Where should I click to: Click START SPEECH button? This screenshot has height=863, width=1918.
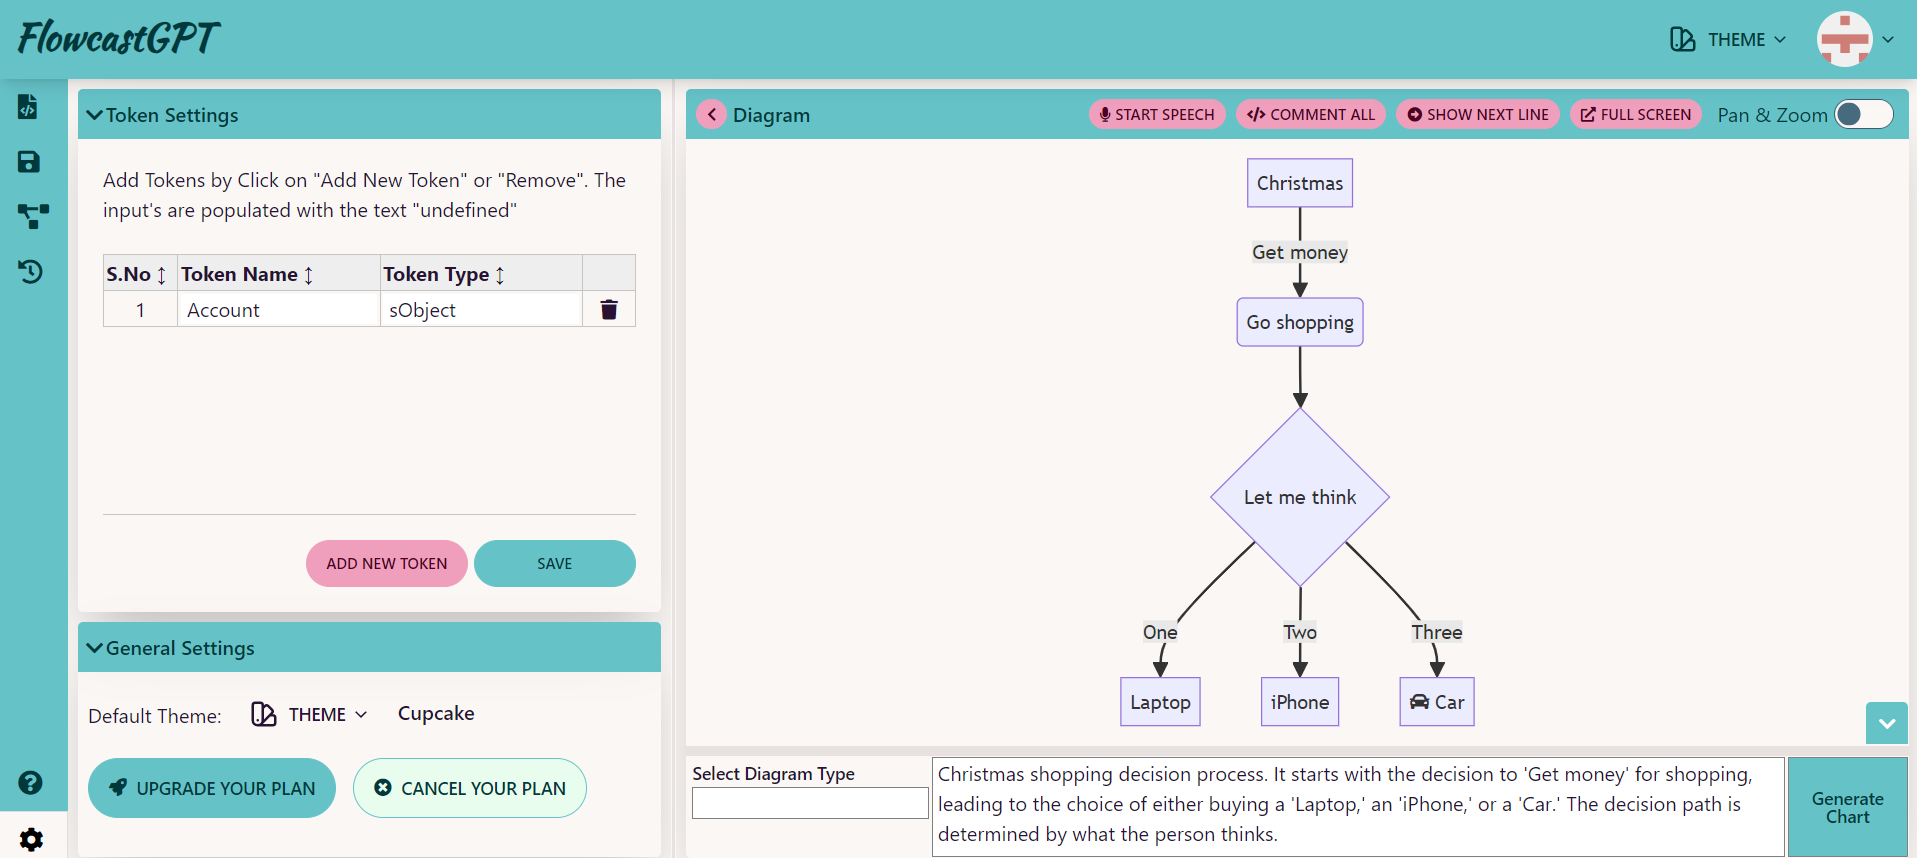click(x=1156, y=115)
